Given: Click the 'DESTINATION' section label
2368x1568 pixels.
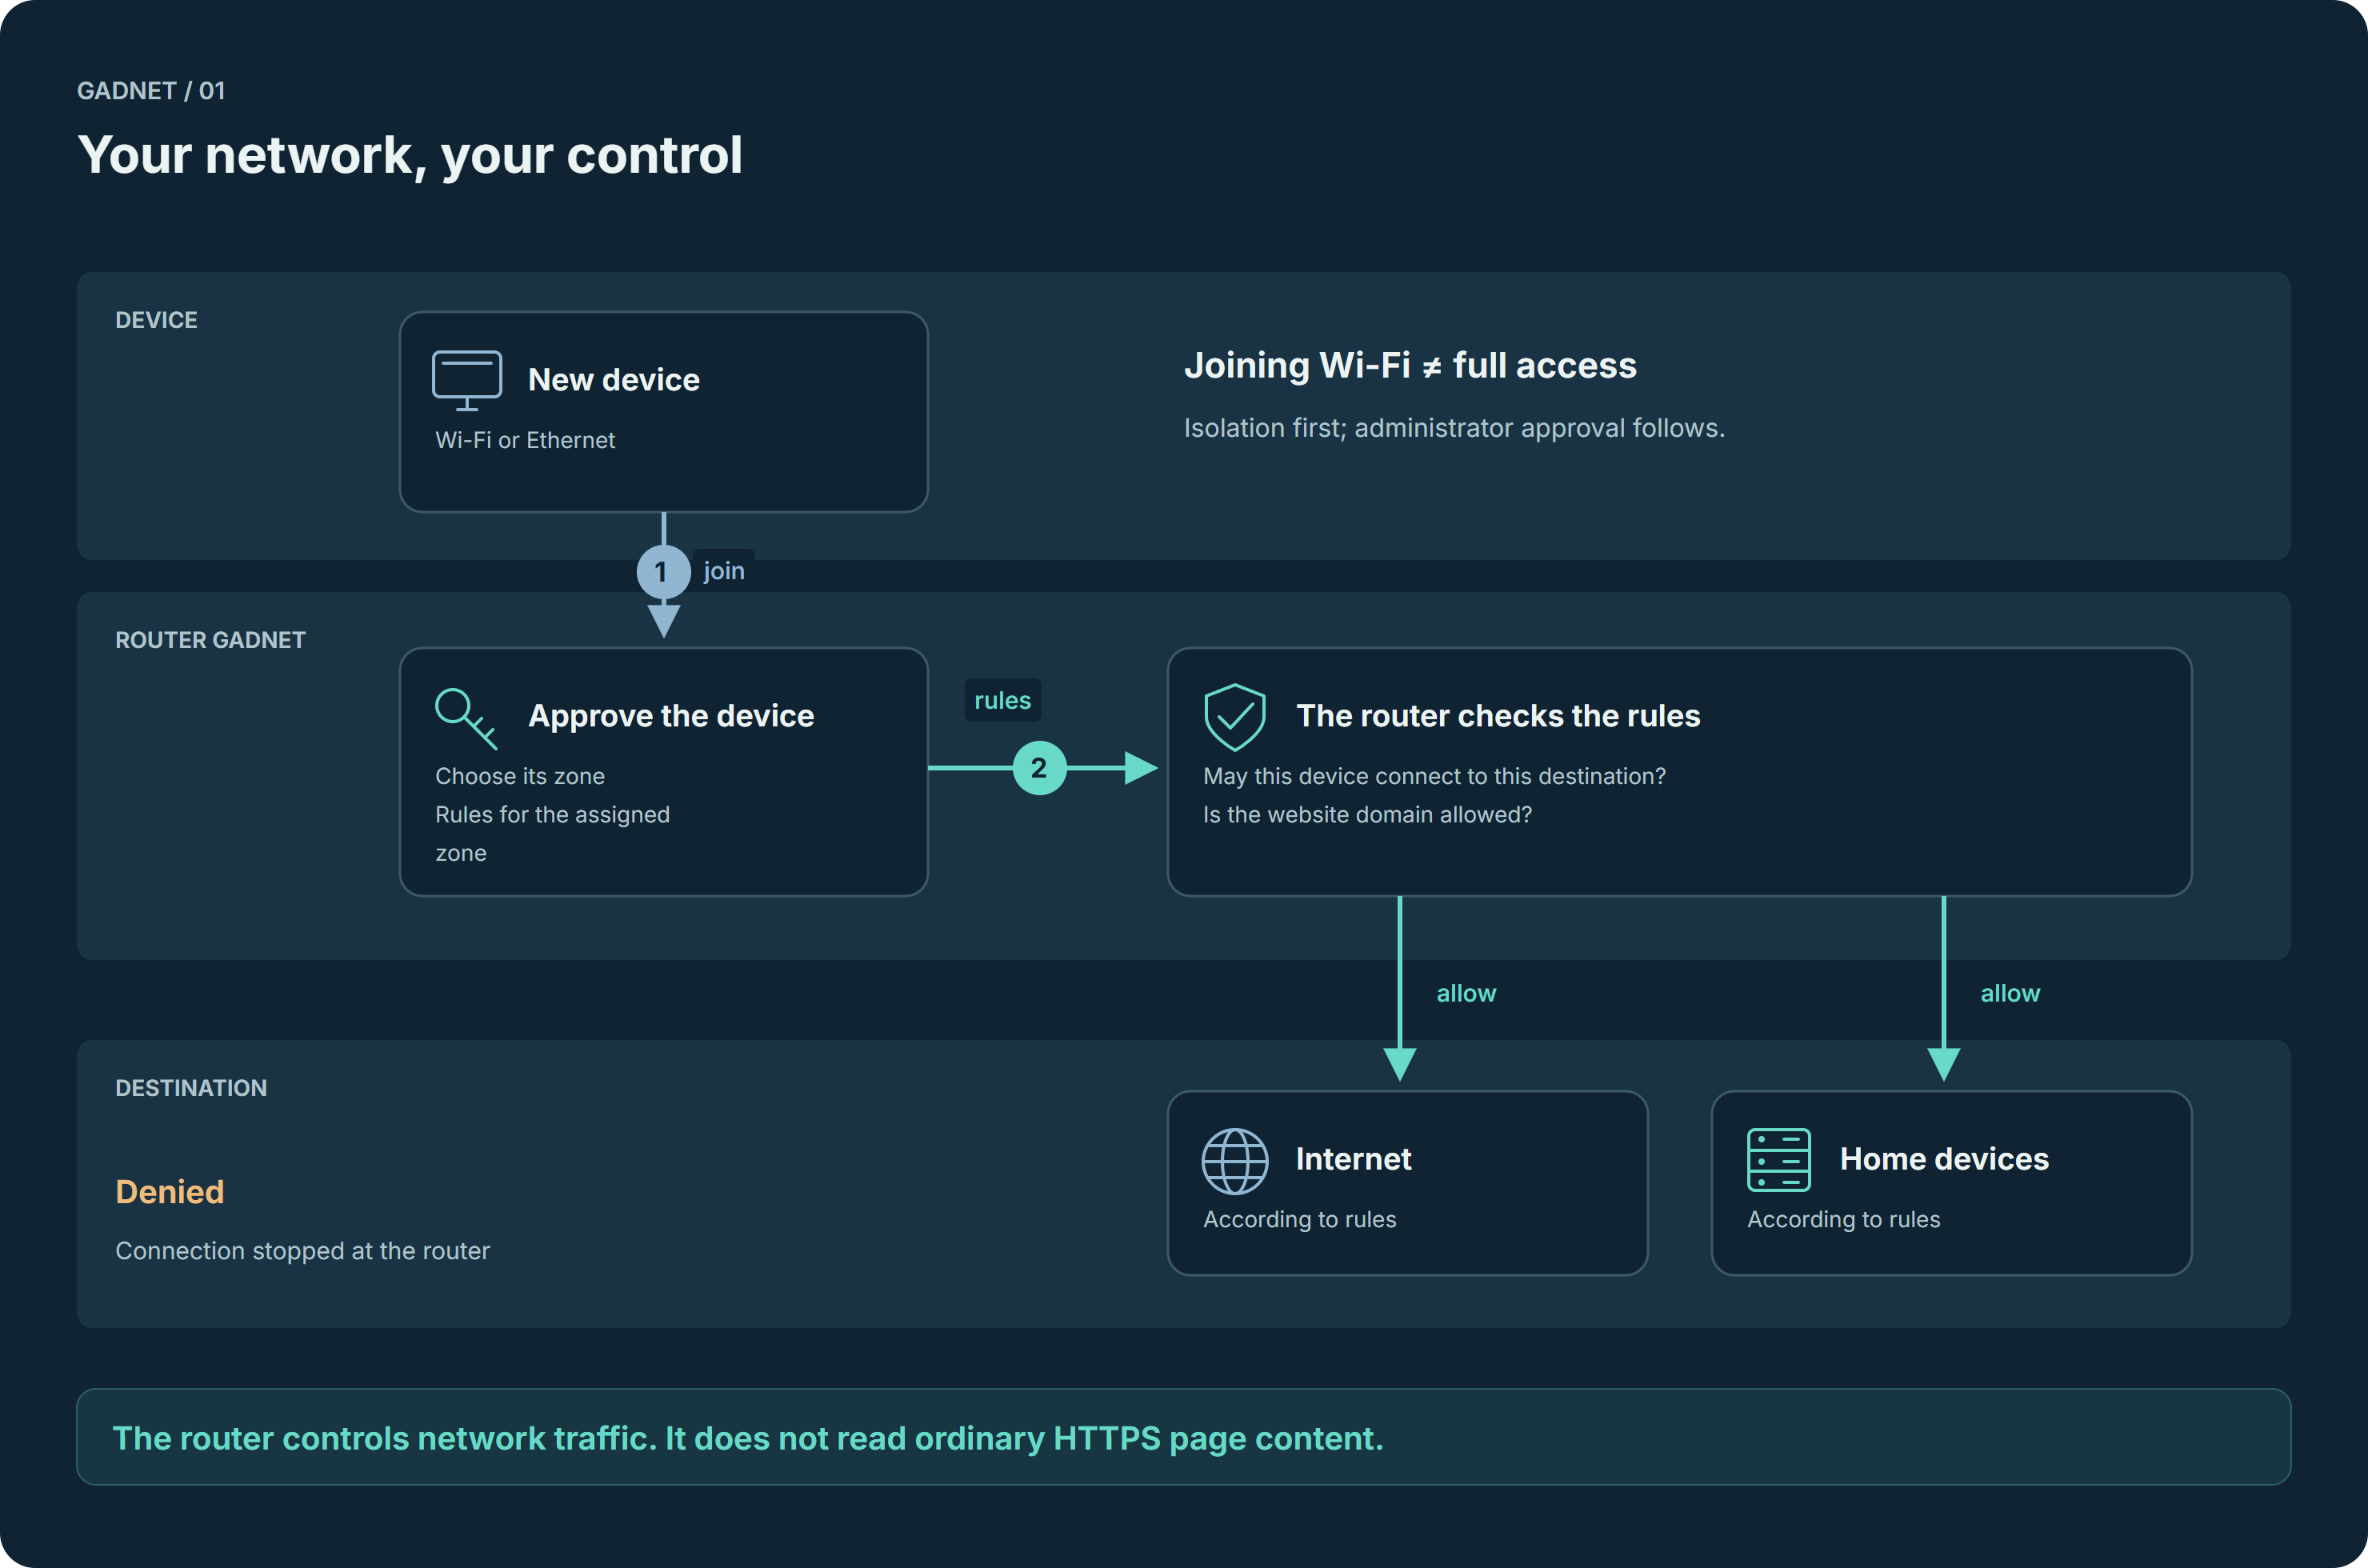Looking at the screenshot, I should tap(191, 1088).
